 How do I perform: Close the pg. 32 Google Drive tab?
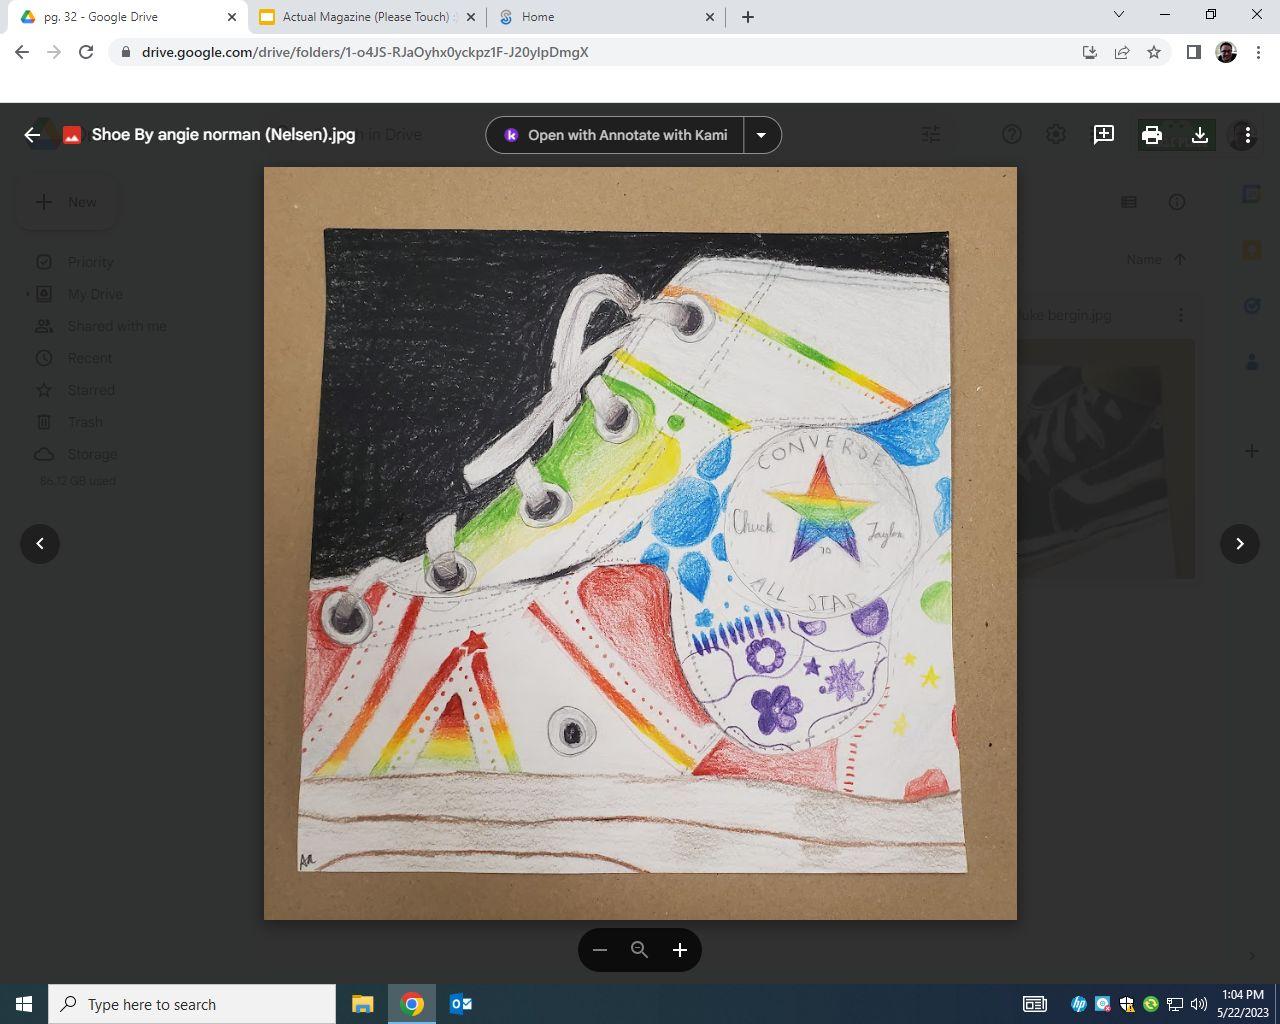click(x=232, y=17)
